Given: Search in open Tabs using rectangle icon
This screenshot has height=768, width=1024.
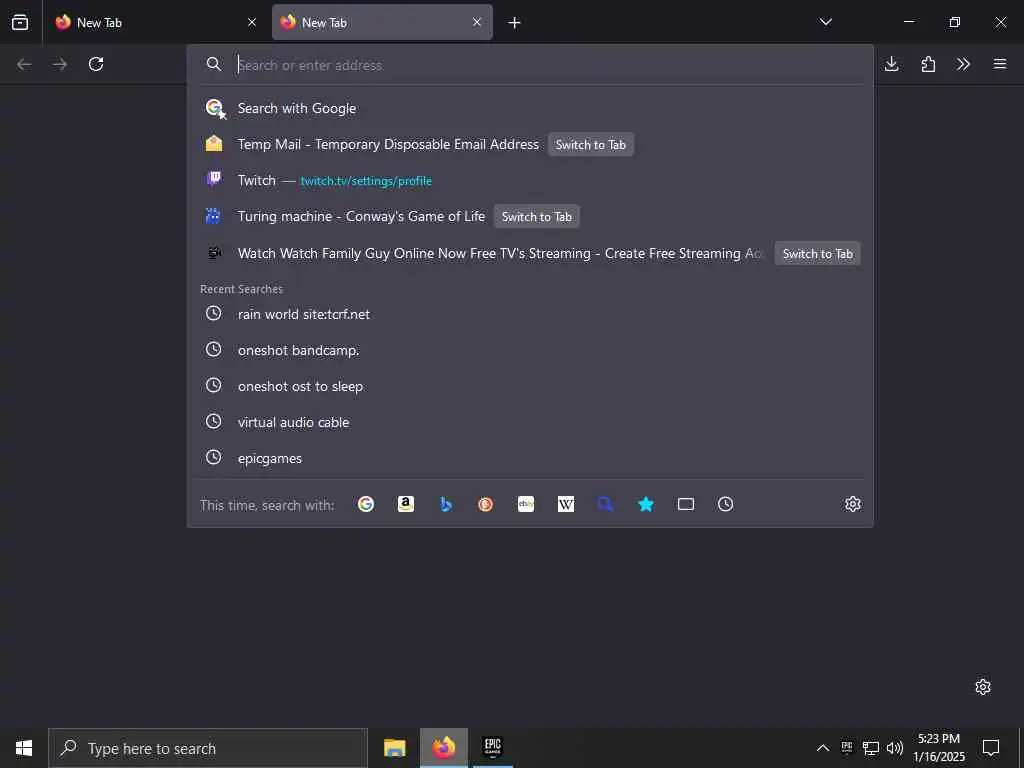Looking at the screenshot, I should 686,504.
